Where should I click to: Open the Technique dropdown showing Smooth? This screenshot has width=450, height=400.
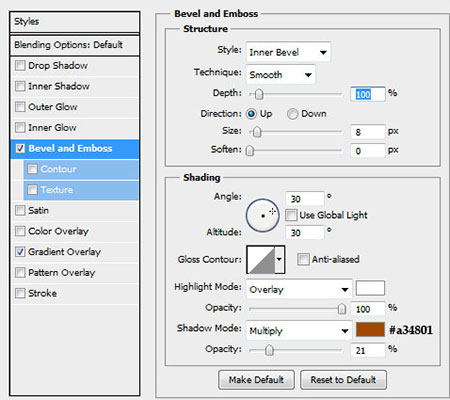pos(281,74)
